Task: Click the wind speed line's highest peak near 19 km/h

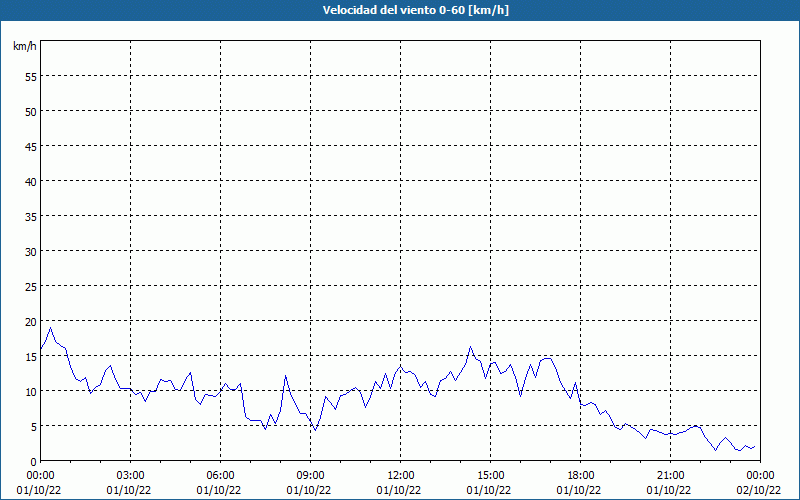Action: pyautogui.click(x=50, y=328)
